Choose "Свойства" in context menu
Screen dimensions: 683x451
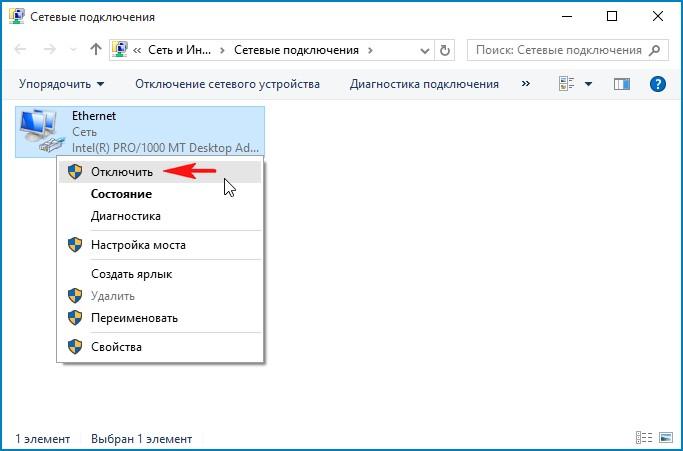(160, 347)
